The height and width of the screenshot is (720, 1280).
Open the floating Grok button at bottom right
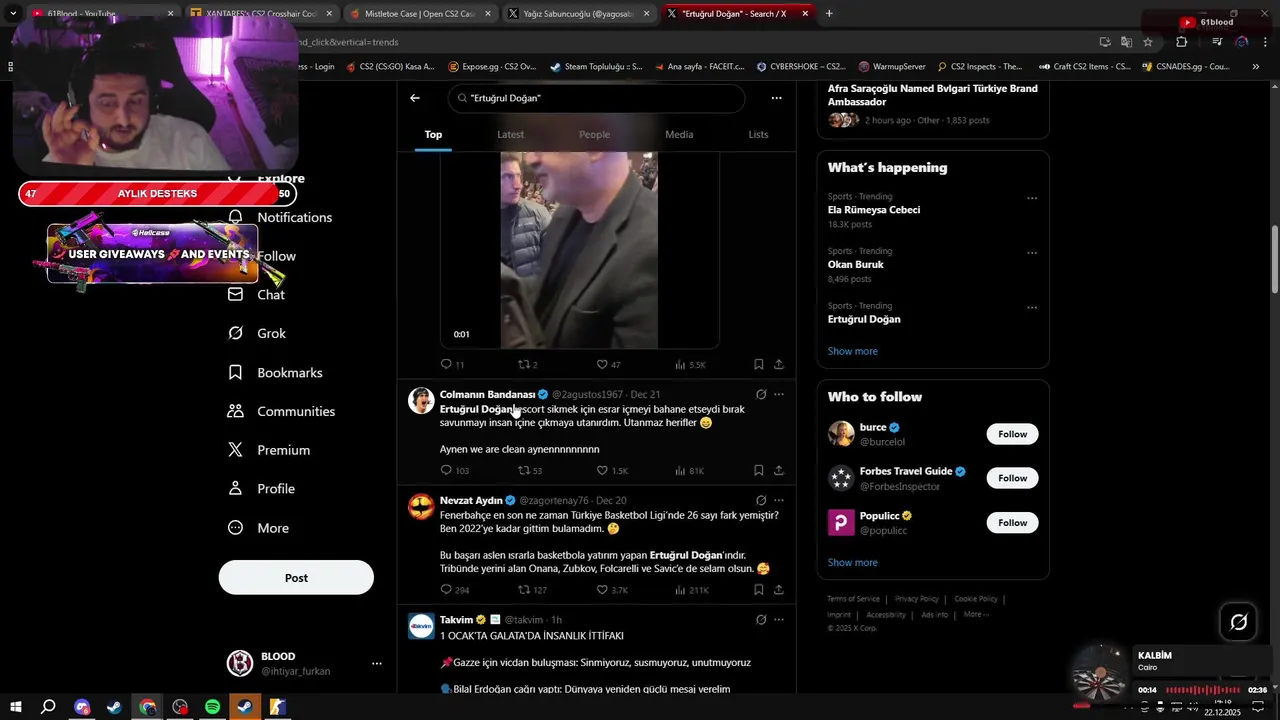1238,623
